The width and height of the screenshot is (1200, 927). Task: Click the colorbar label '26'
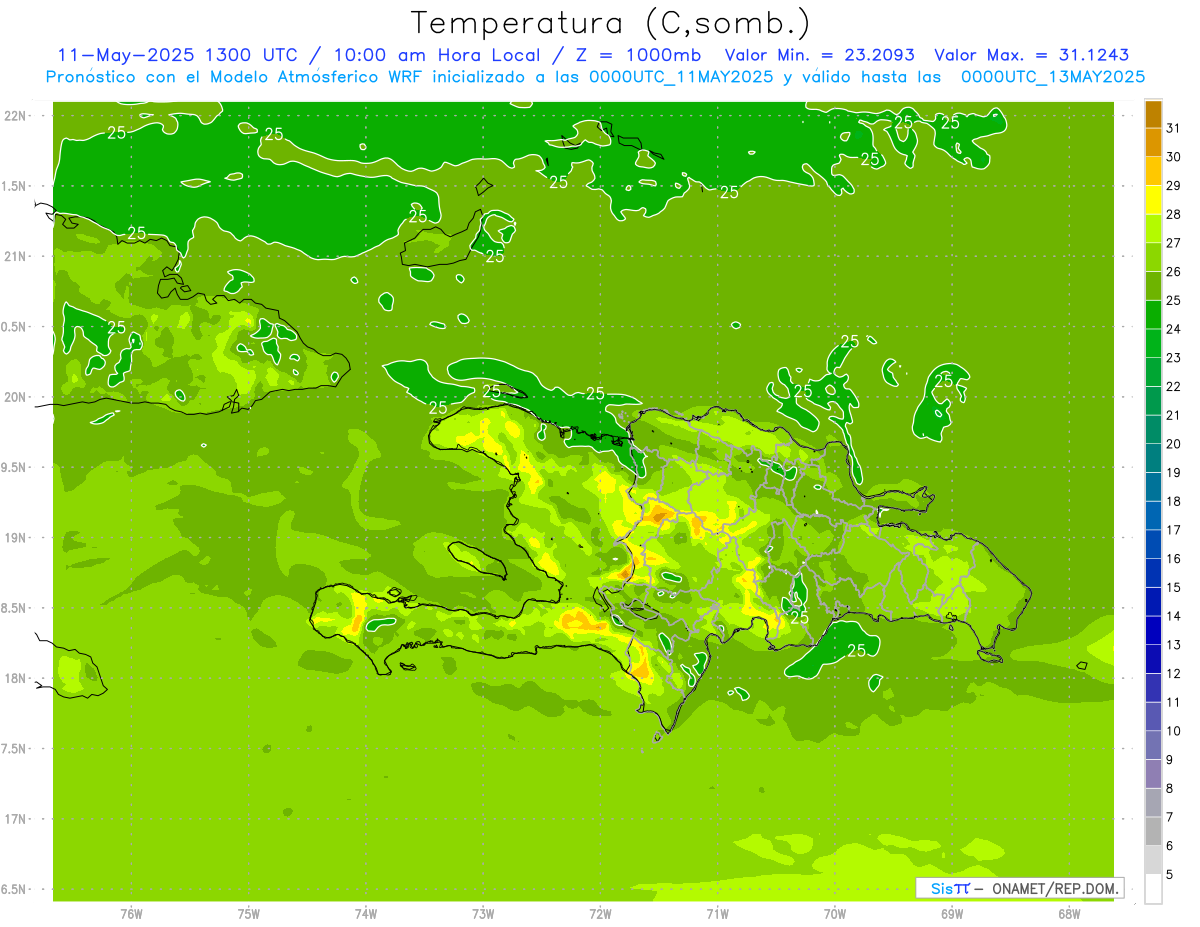[1173, 272]
